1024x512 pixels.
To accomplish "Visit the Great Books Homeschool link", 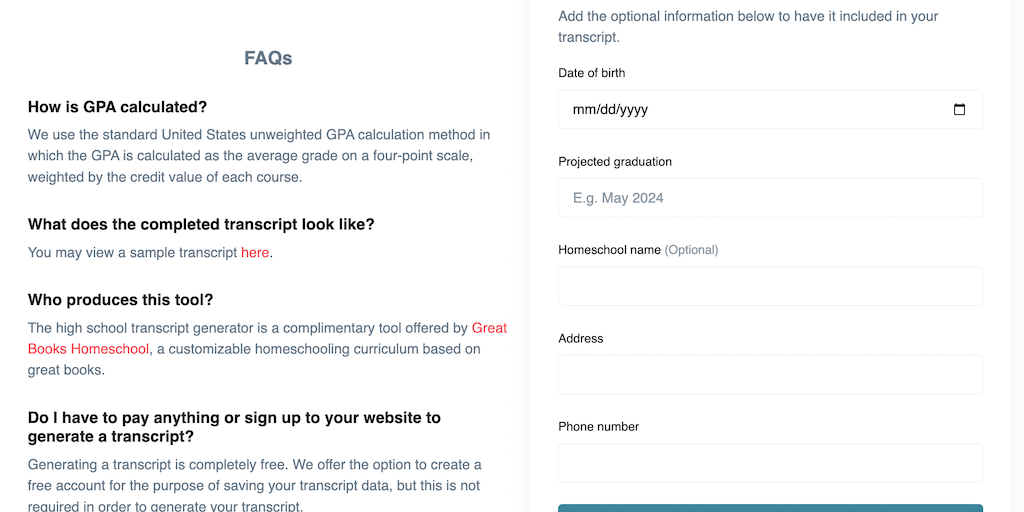I will pos(489,328).
